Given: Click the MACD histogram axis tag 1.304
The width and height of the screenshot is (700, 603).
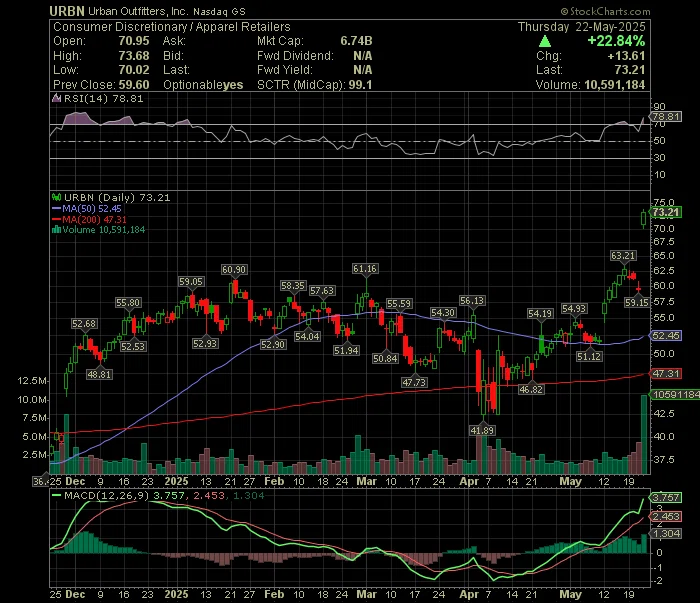Looking at the screenshot, I should [x=666, y=533].
